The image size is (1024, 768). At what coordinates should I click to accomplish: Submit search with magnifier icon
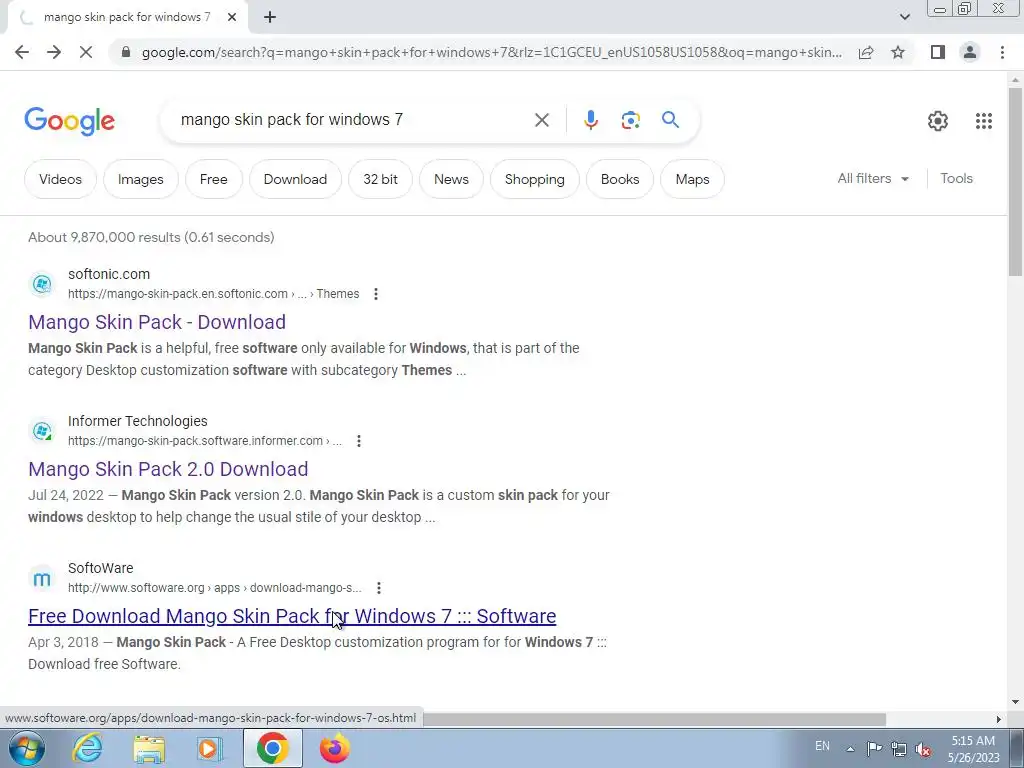[x=670, y=120]
